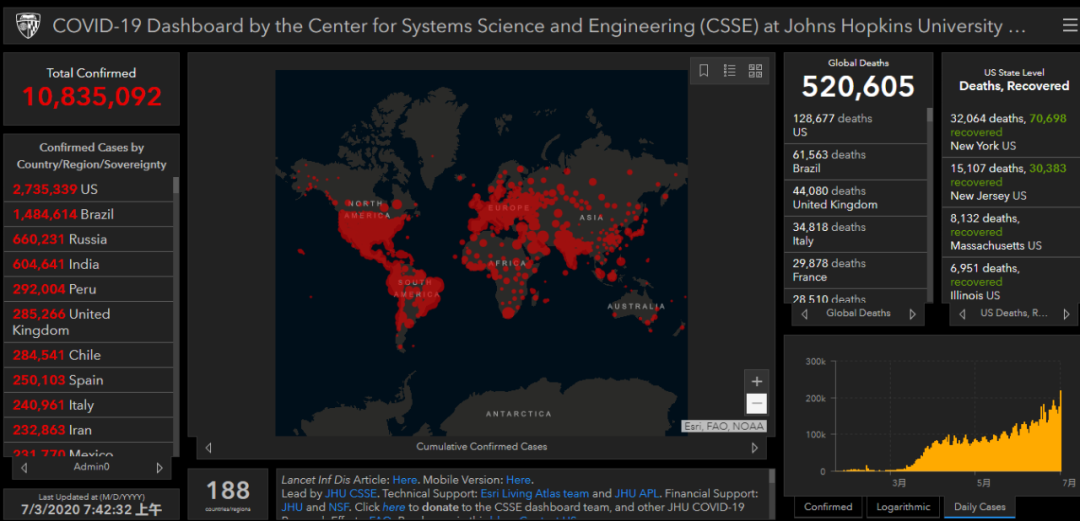Select Spain in confirmed cases list

click(x=88, y=380)
